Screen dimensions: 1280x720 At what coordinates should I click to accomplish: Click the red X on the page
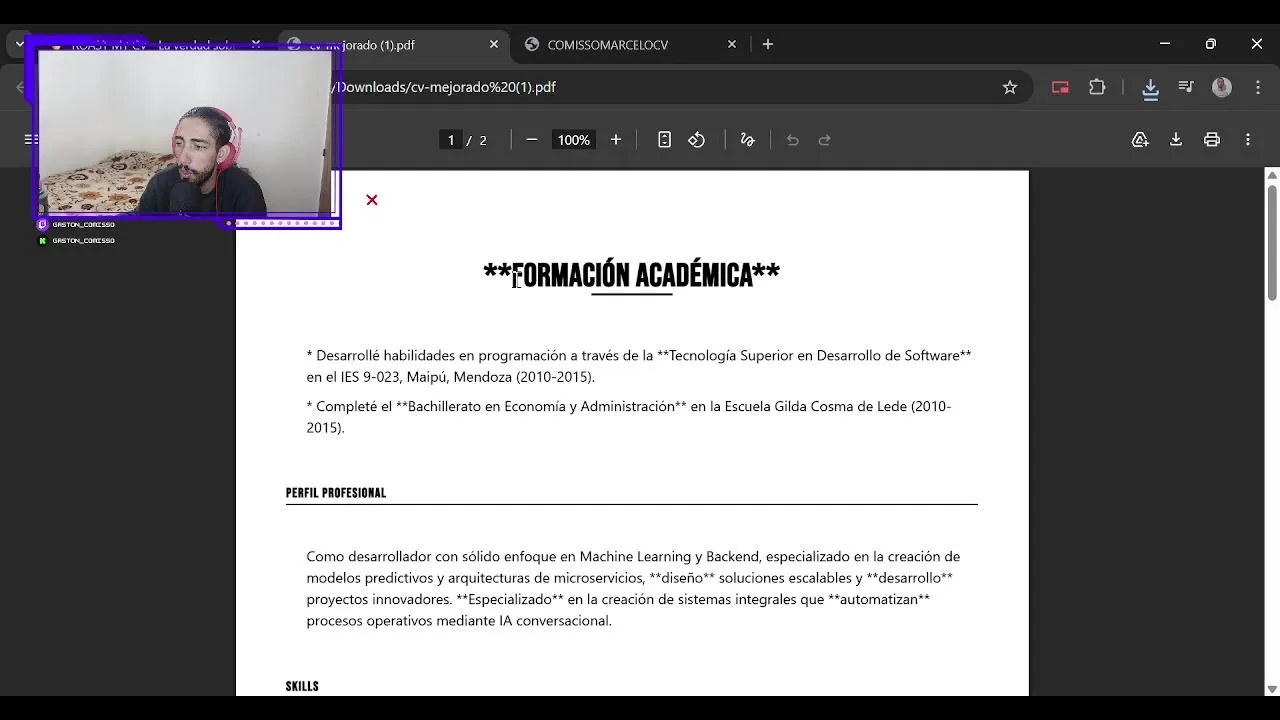(372, 200)
